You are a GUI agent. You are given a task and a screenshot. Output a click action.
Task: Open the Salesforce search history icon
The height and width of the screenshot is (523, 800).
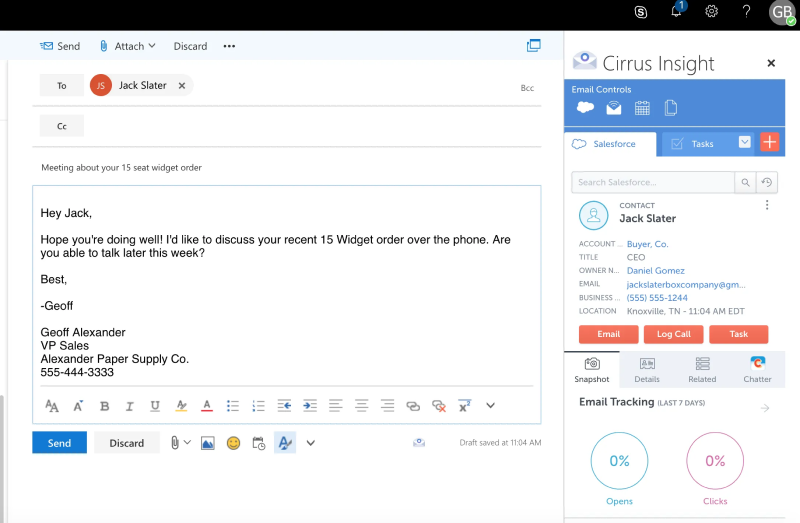pos(766,182)
